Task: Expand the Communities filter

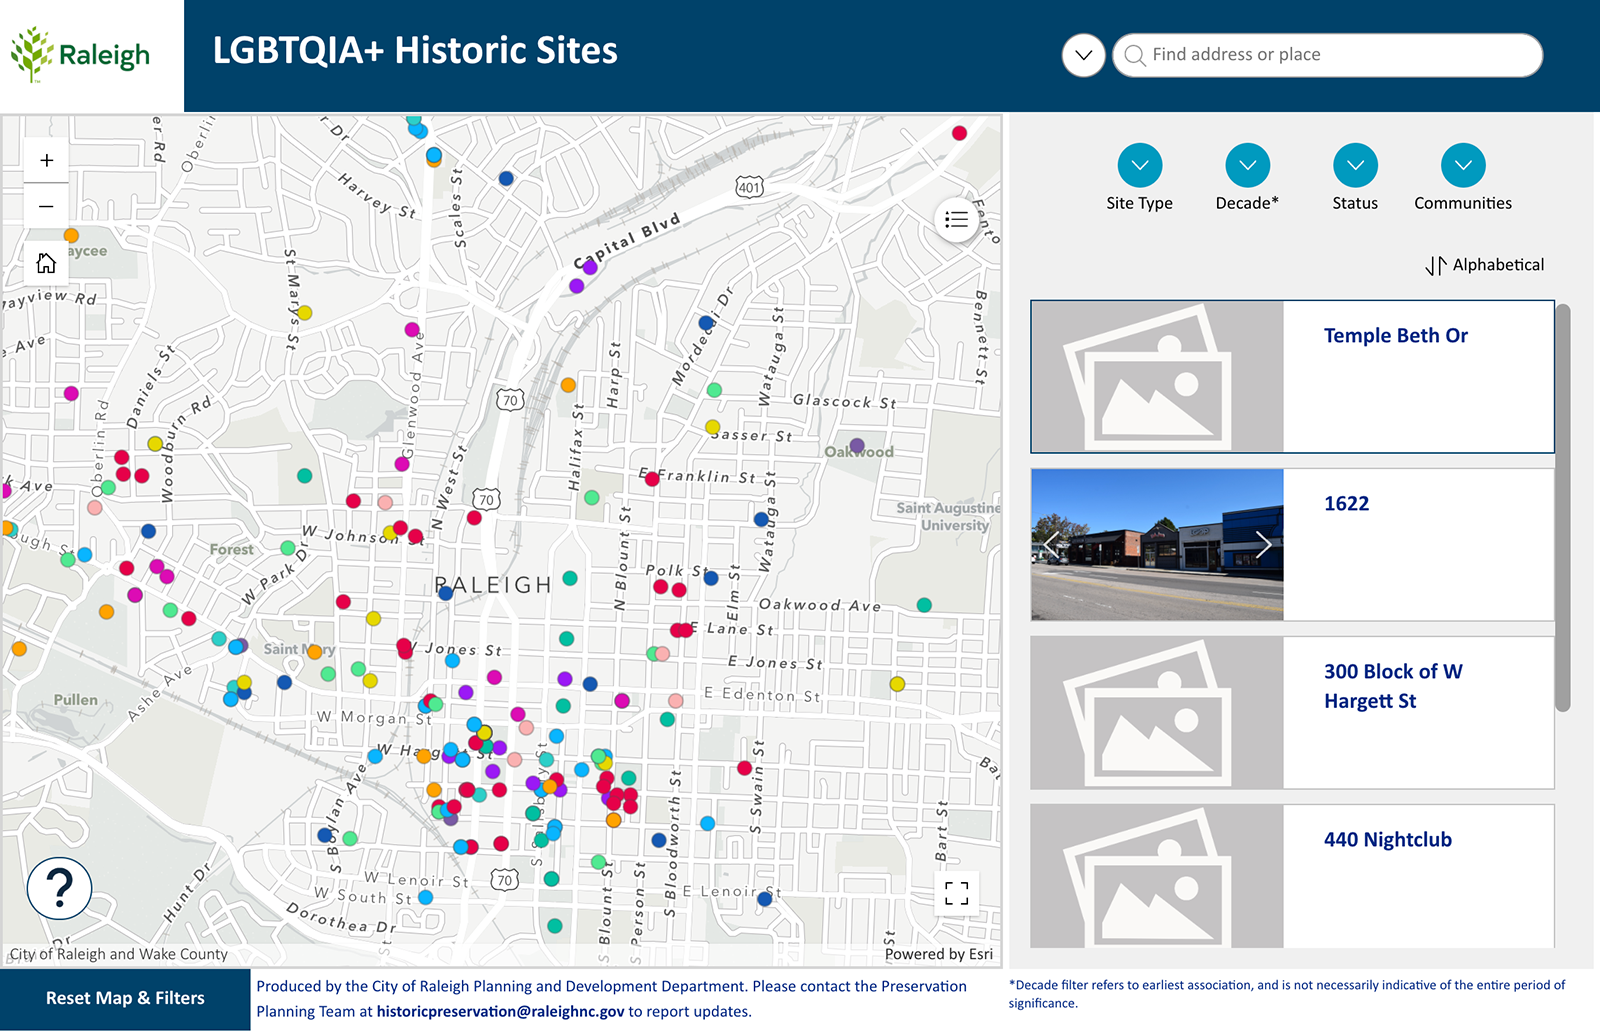Action: (x=1462, y=165)
